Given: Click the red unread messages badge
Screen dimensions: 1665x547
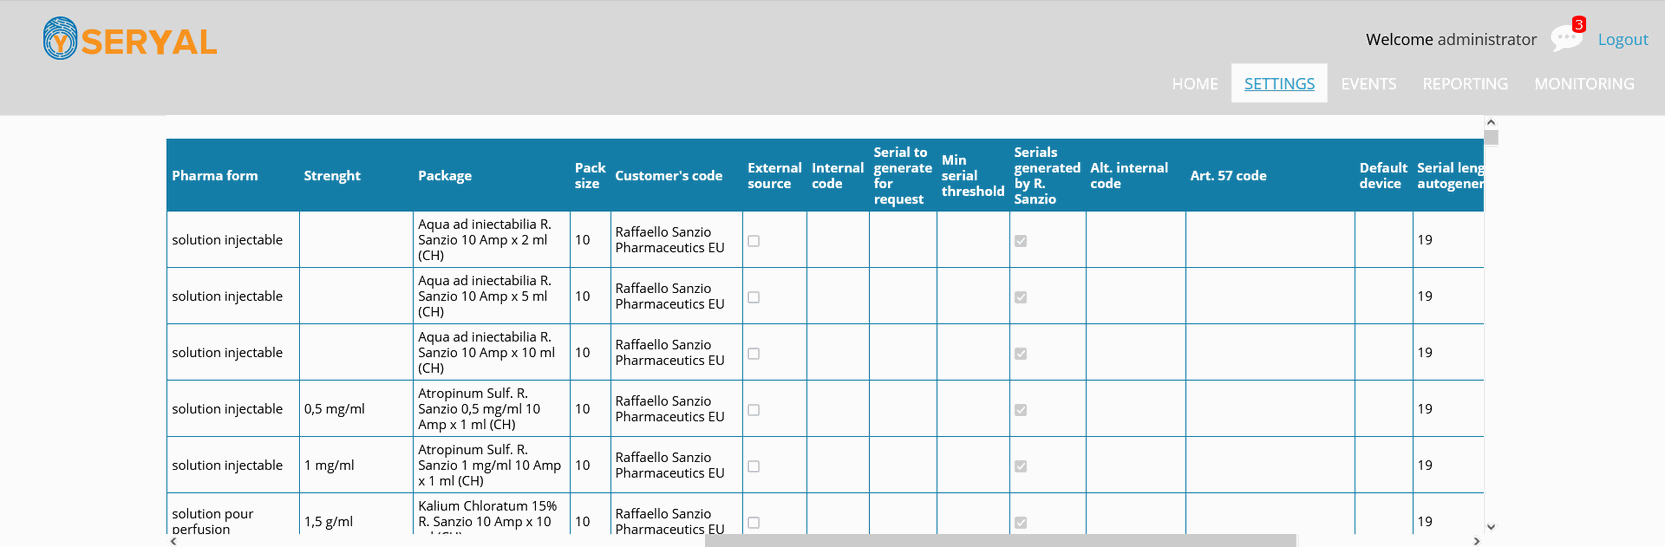Looking at the screenshot, I should 1578,25.
